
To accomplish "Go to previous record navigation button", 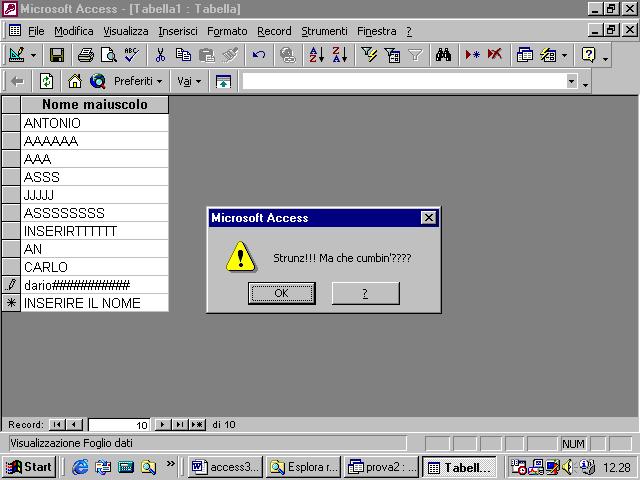I will point(74,424).
